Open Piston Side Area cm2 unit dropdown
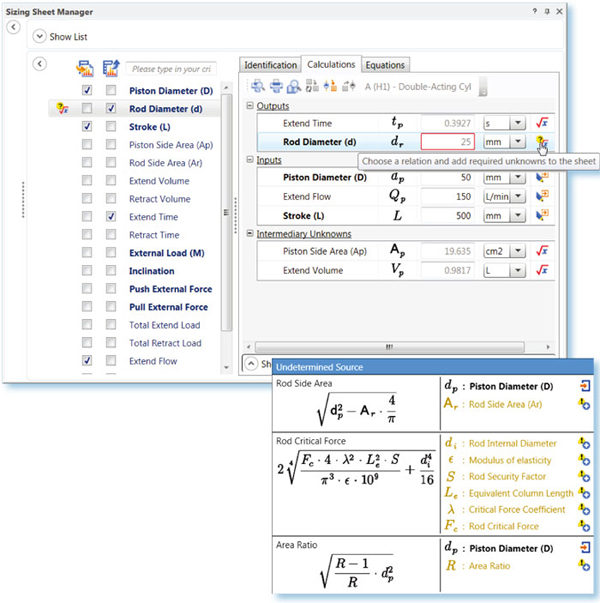Screen dimensions: 600x603 pyautogui.click(x=518, y=251)
